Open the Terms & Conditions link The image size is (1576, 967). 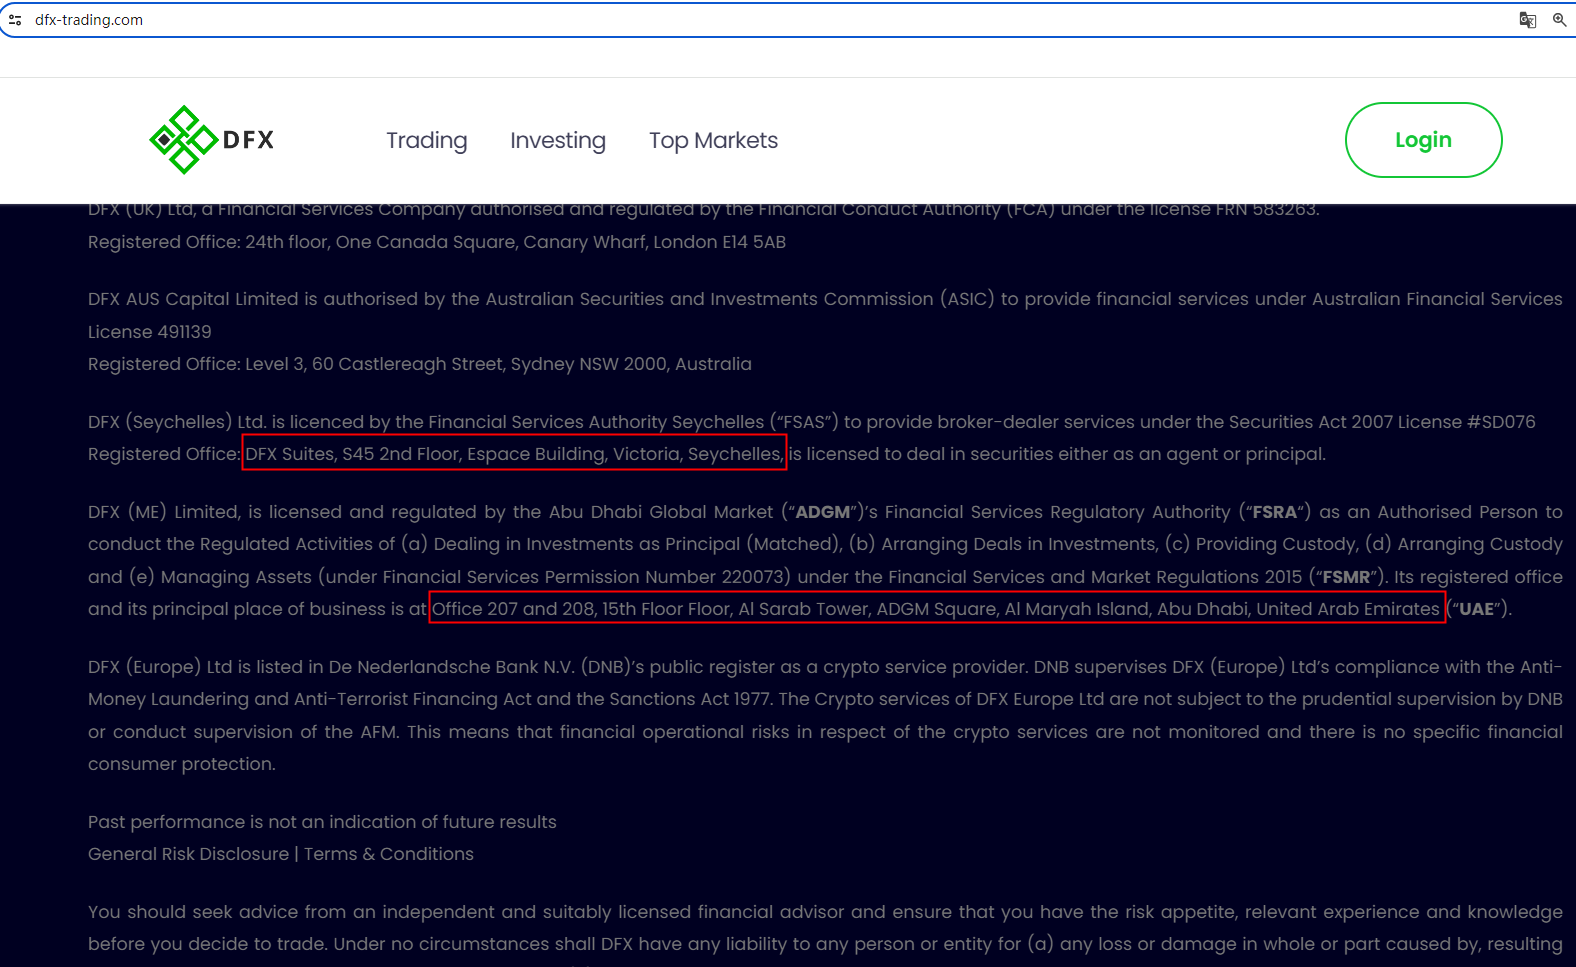(x=389, y=854)
